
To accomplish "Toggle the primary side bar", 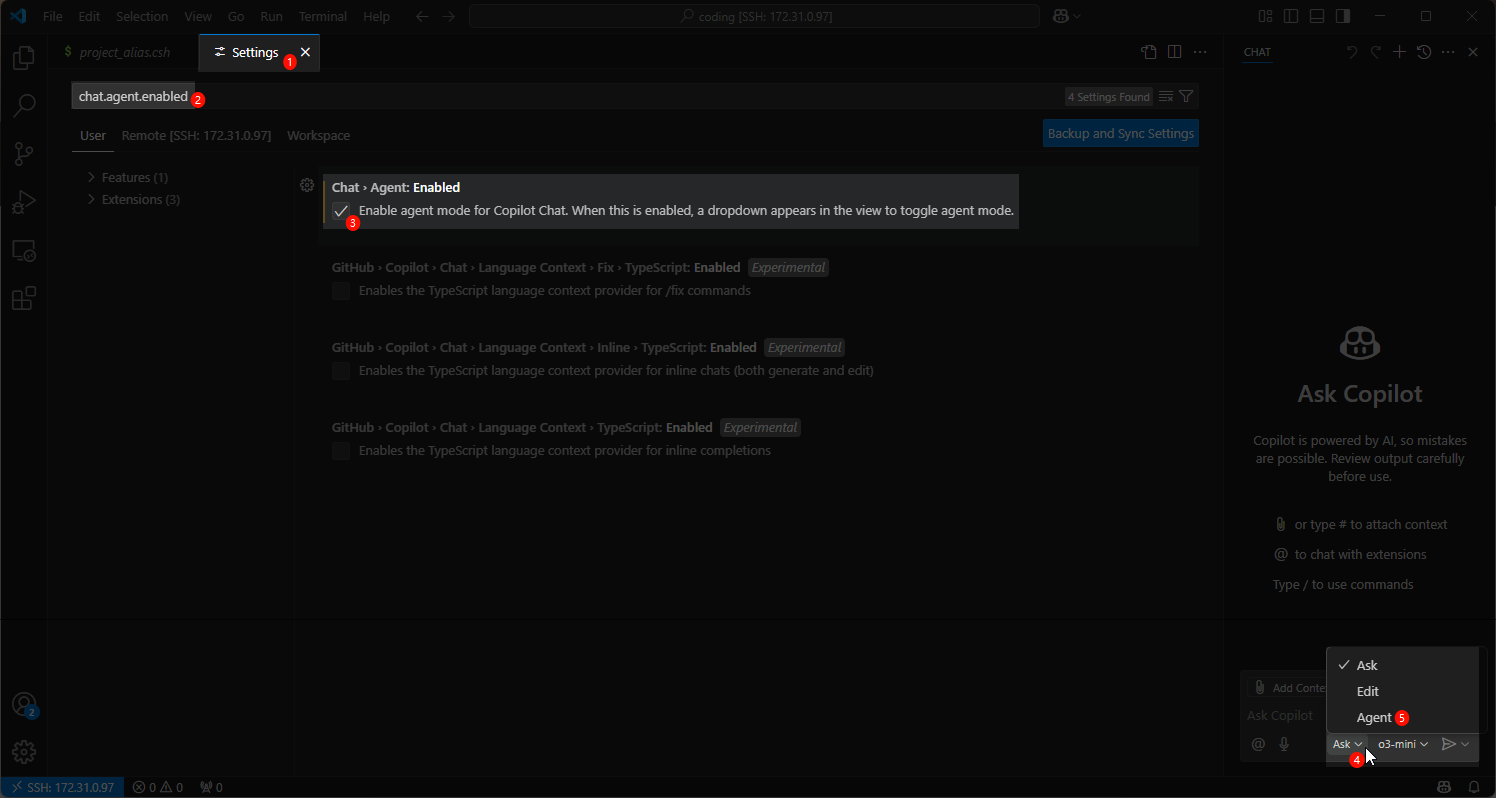I will tap(1292, 16).
